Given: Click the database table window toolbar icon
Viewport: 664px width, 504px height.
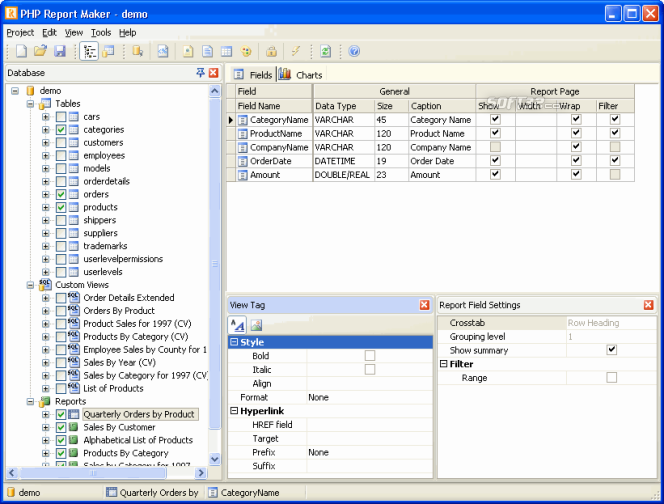Looking at the screenshot, I should (x=108, y=51).
